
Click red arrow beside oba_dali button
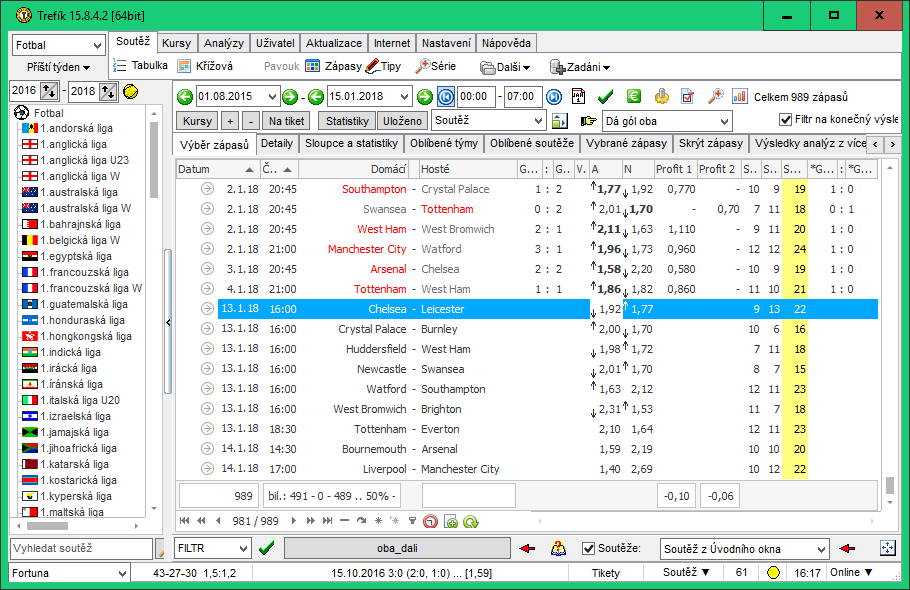click(x=527, y=548)
